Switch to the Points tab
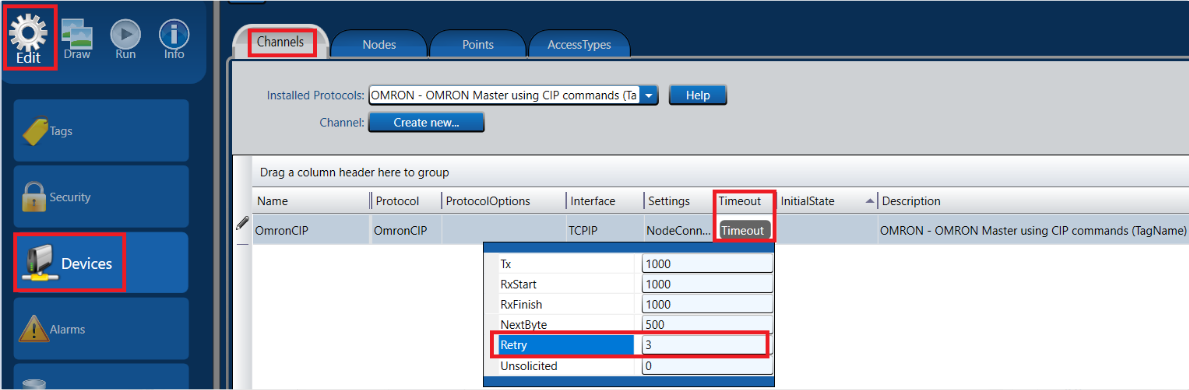 (478, 45)
